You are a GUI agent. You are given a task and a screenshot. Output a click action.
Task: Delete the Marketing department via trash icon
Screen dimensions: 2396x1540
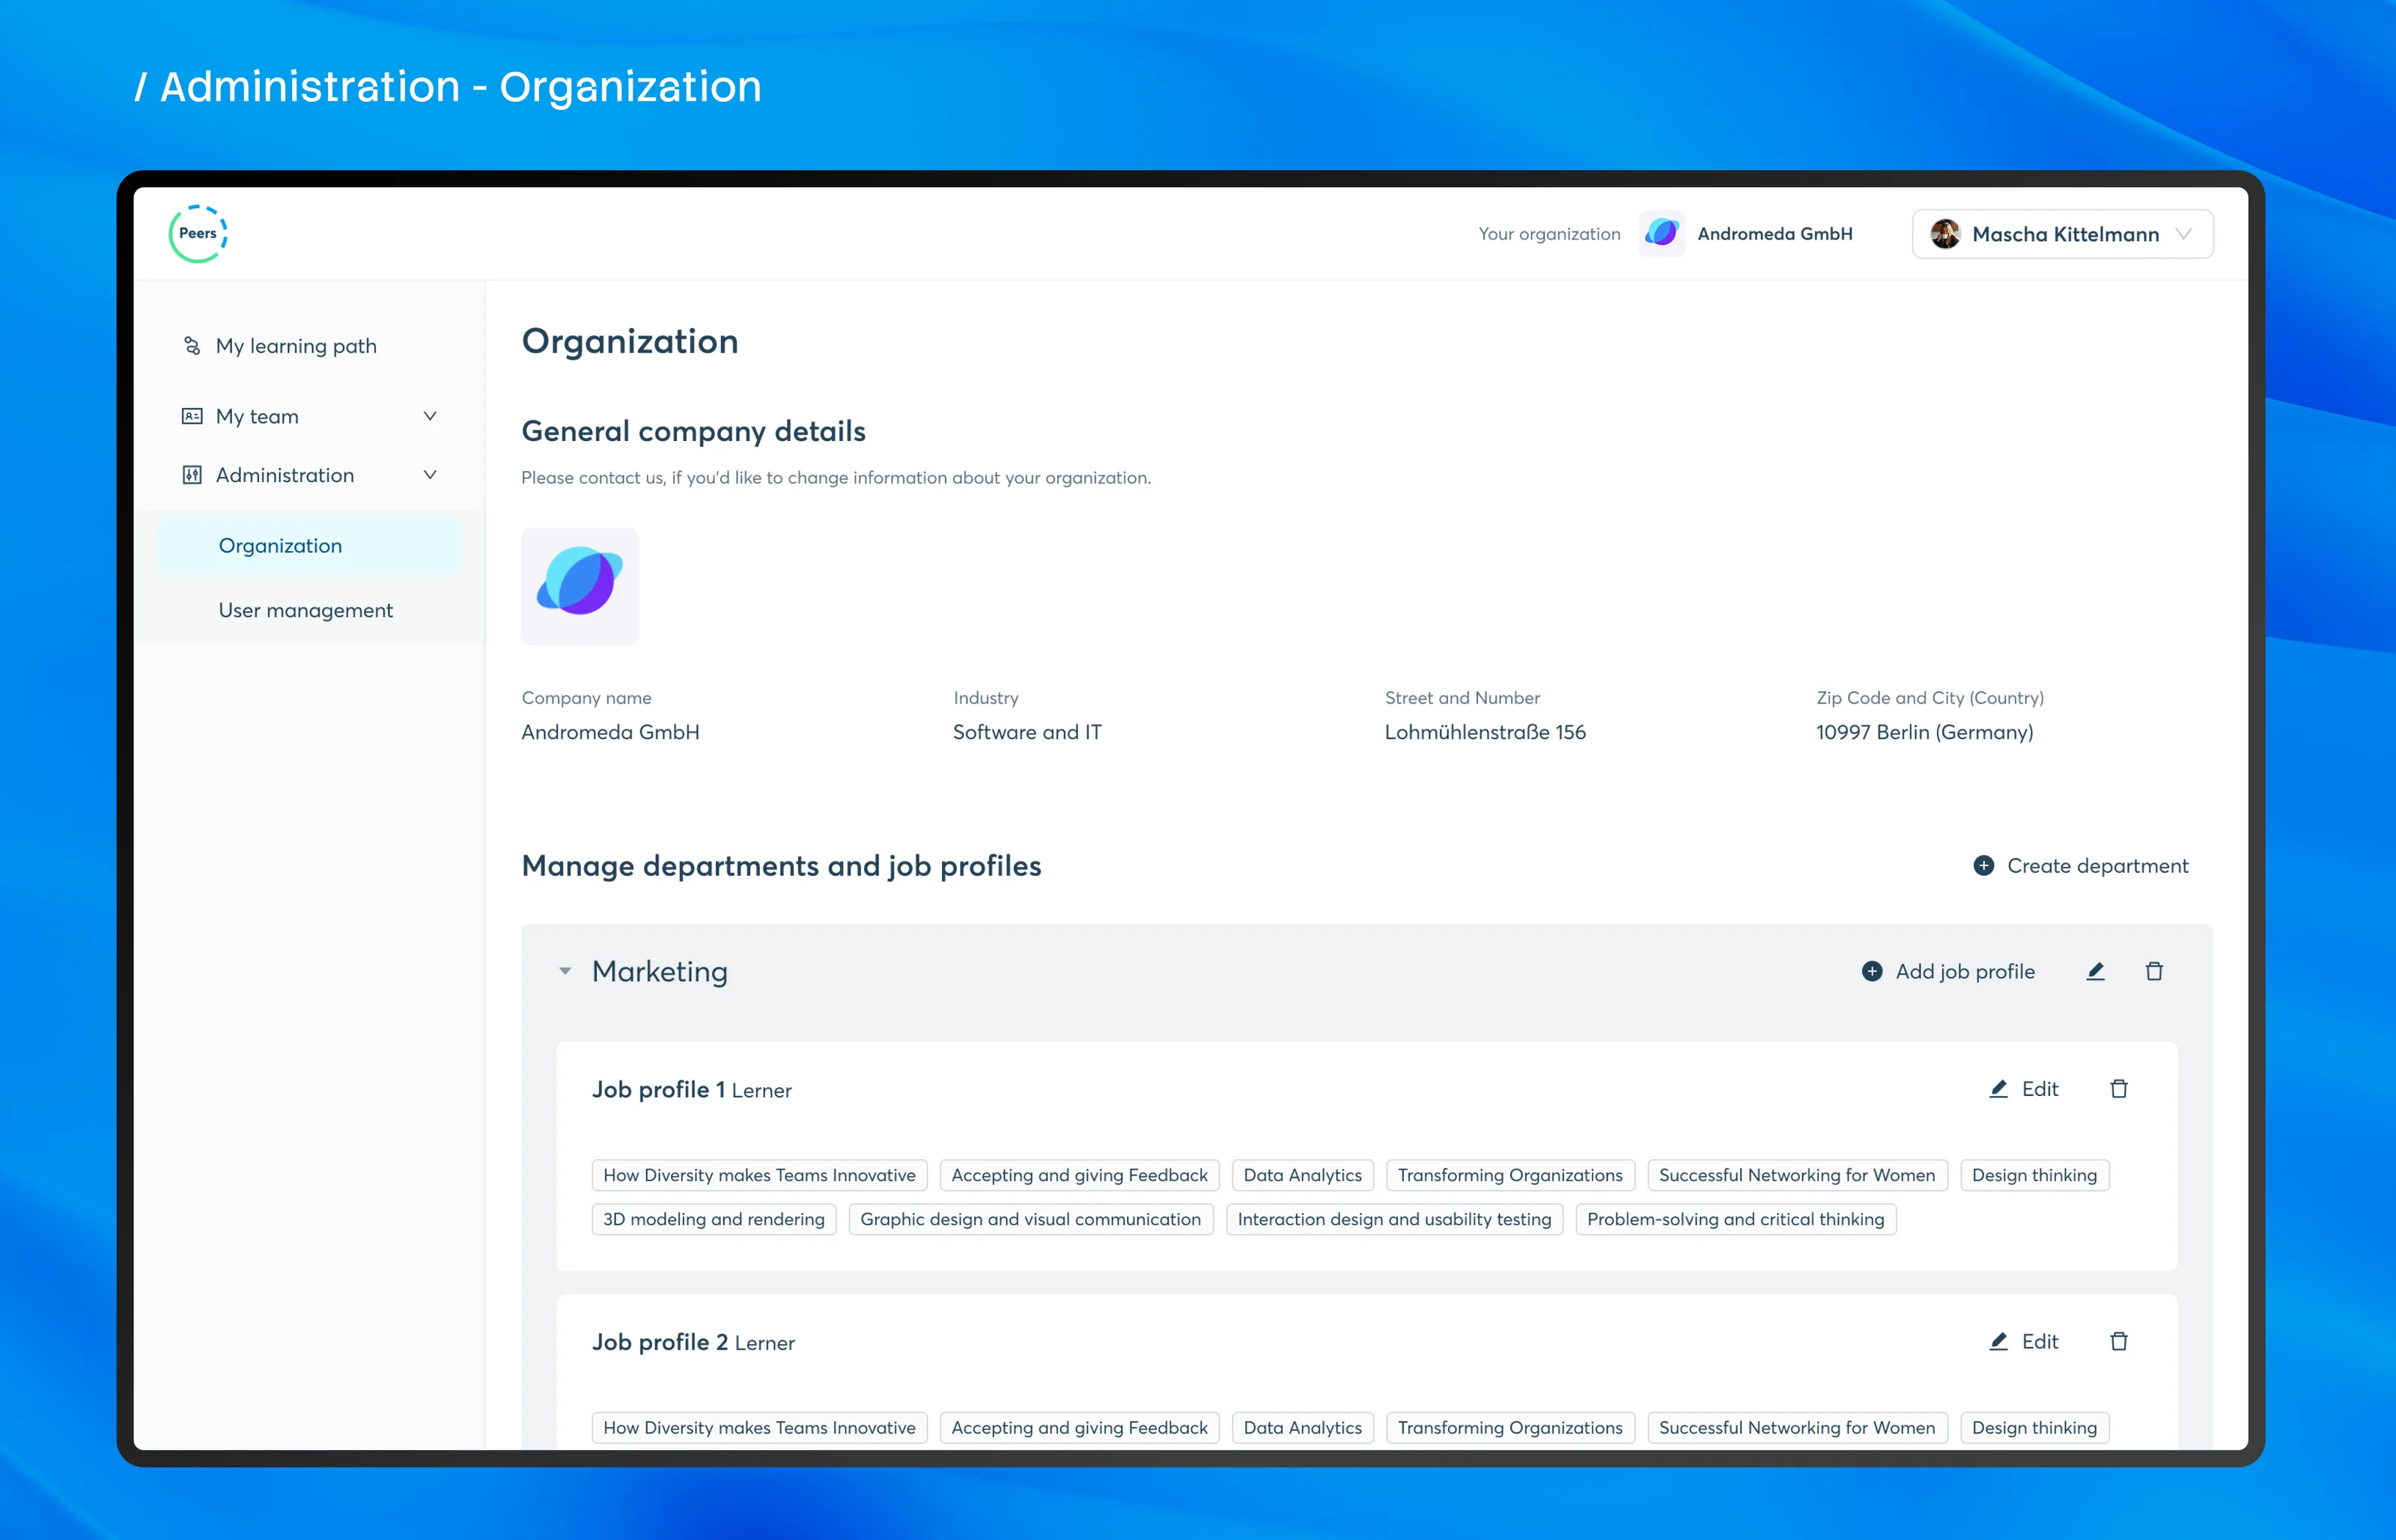coord(2154,972)
